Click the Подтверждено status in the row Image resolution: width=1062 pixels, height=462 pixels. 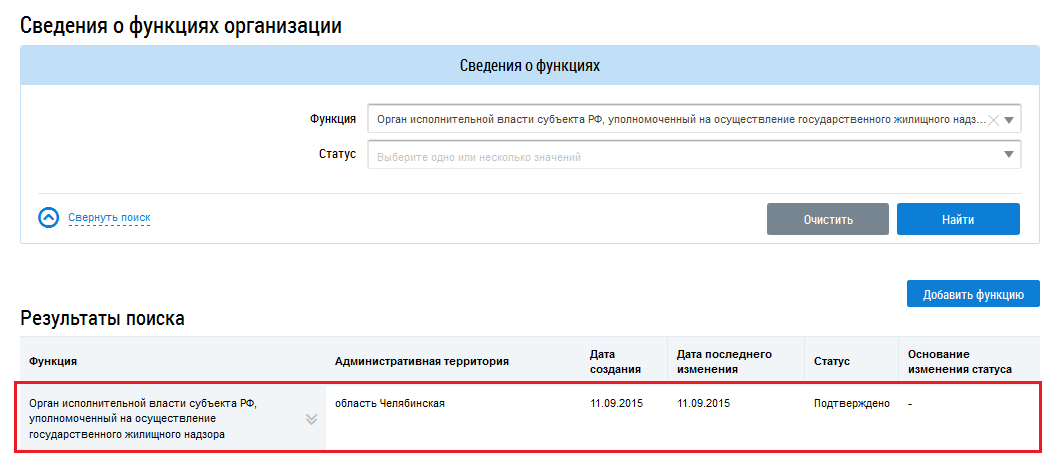coord(851,404)
